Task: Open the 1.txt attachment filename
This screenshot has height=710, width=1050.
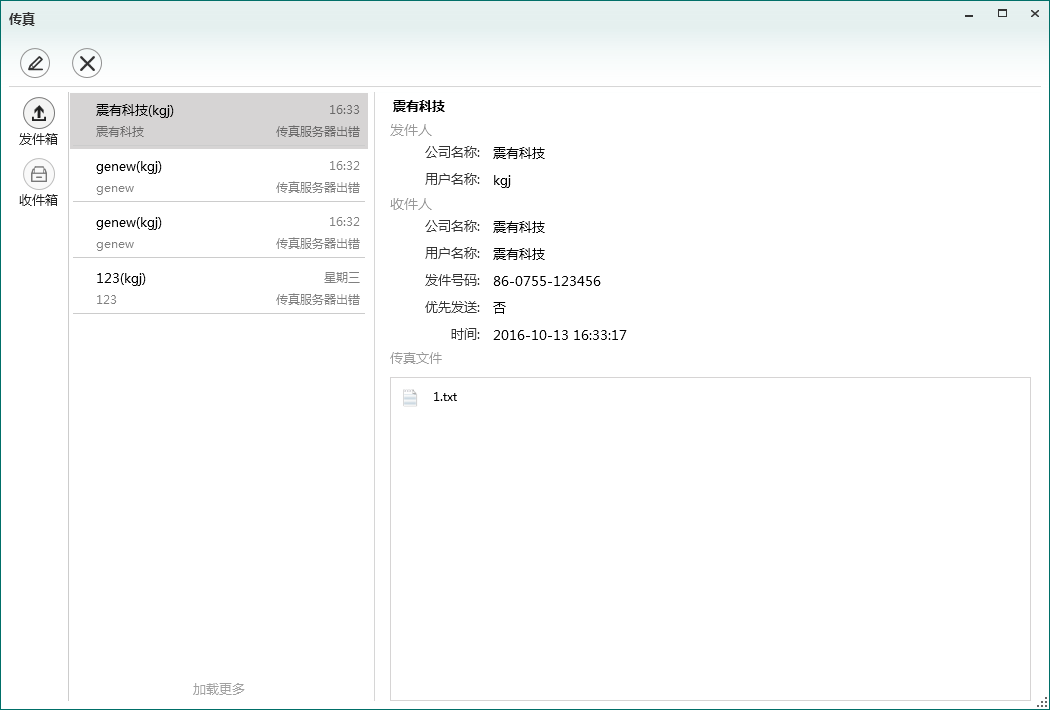Action: click(445, 397)
